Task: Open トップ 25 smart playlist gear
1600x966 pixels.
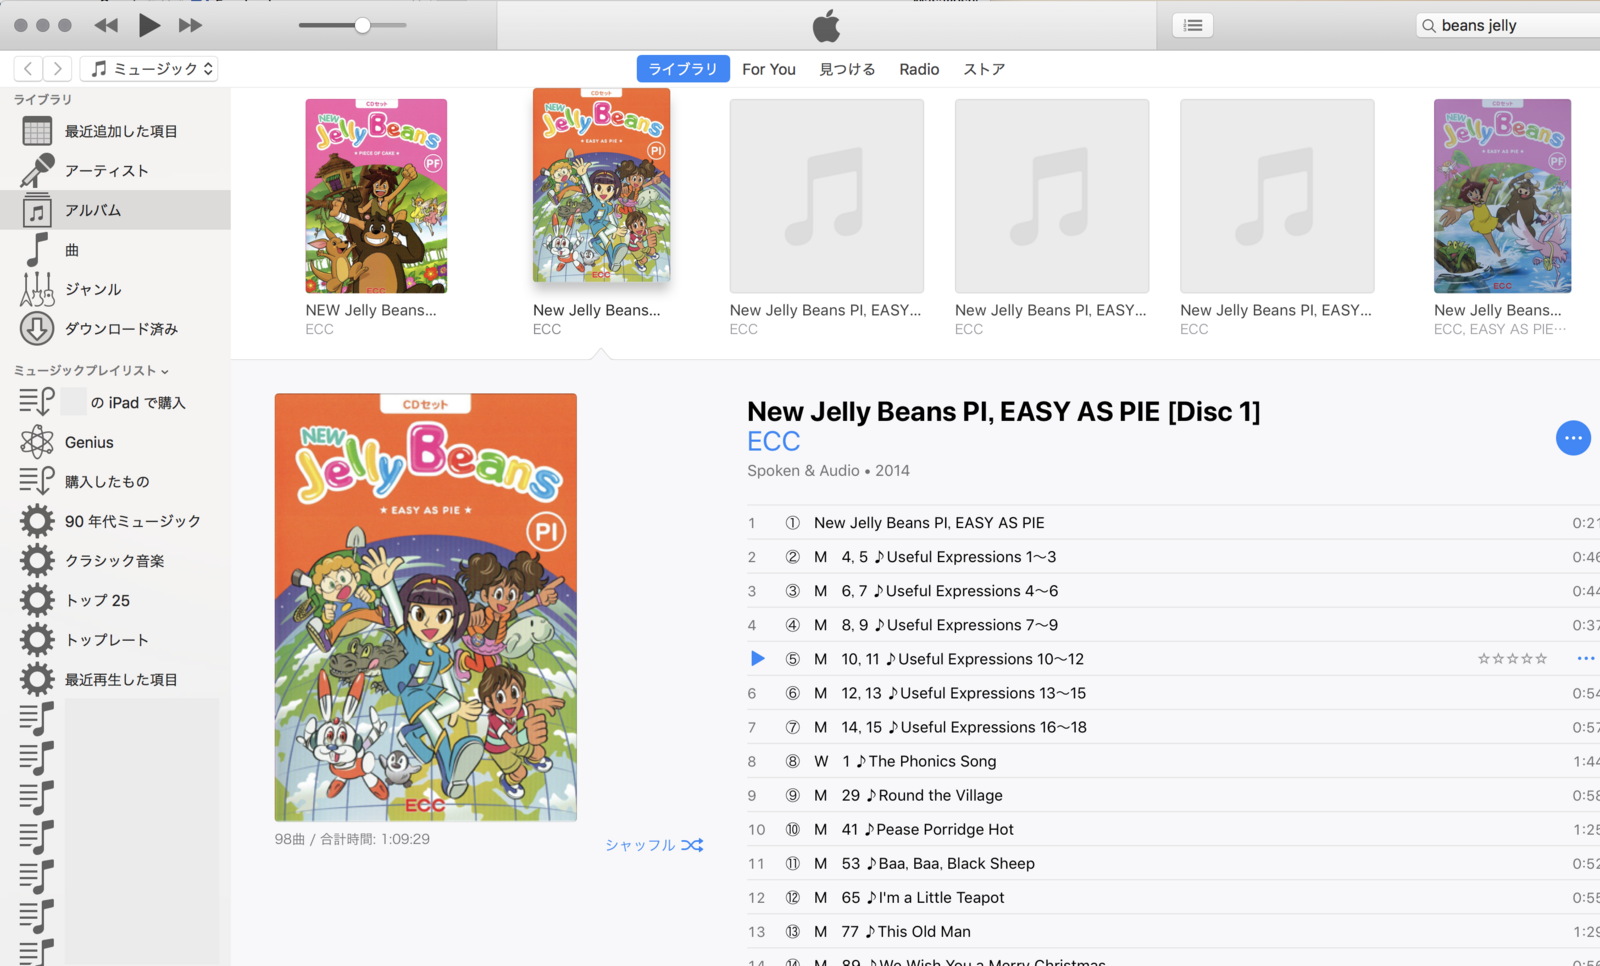Action: pos(37,600)
